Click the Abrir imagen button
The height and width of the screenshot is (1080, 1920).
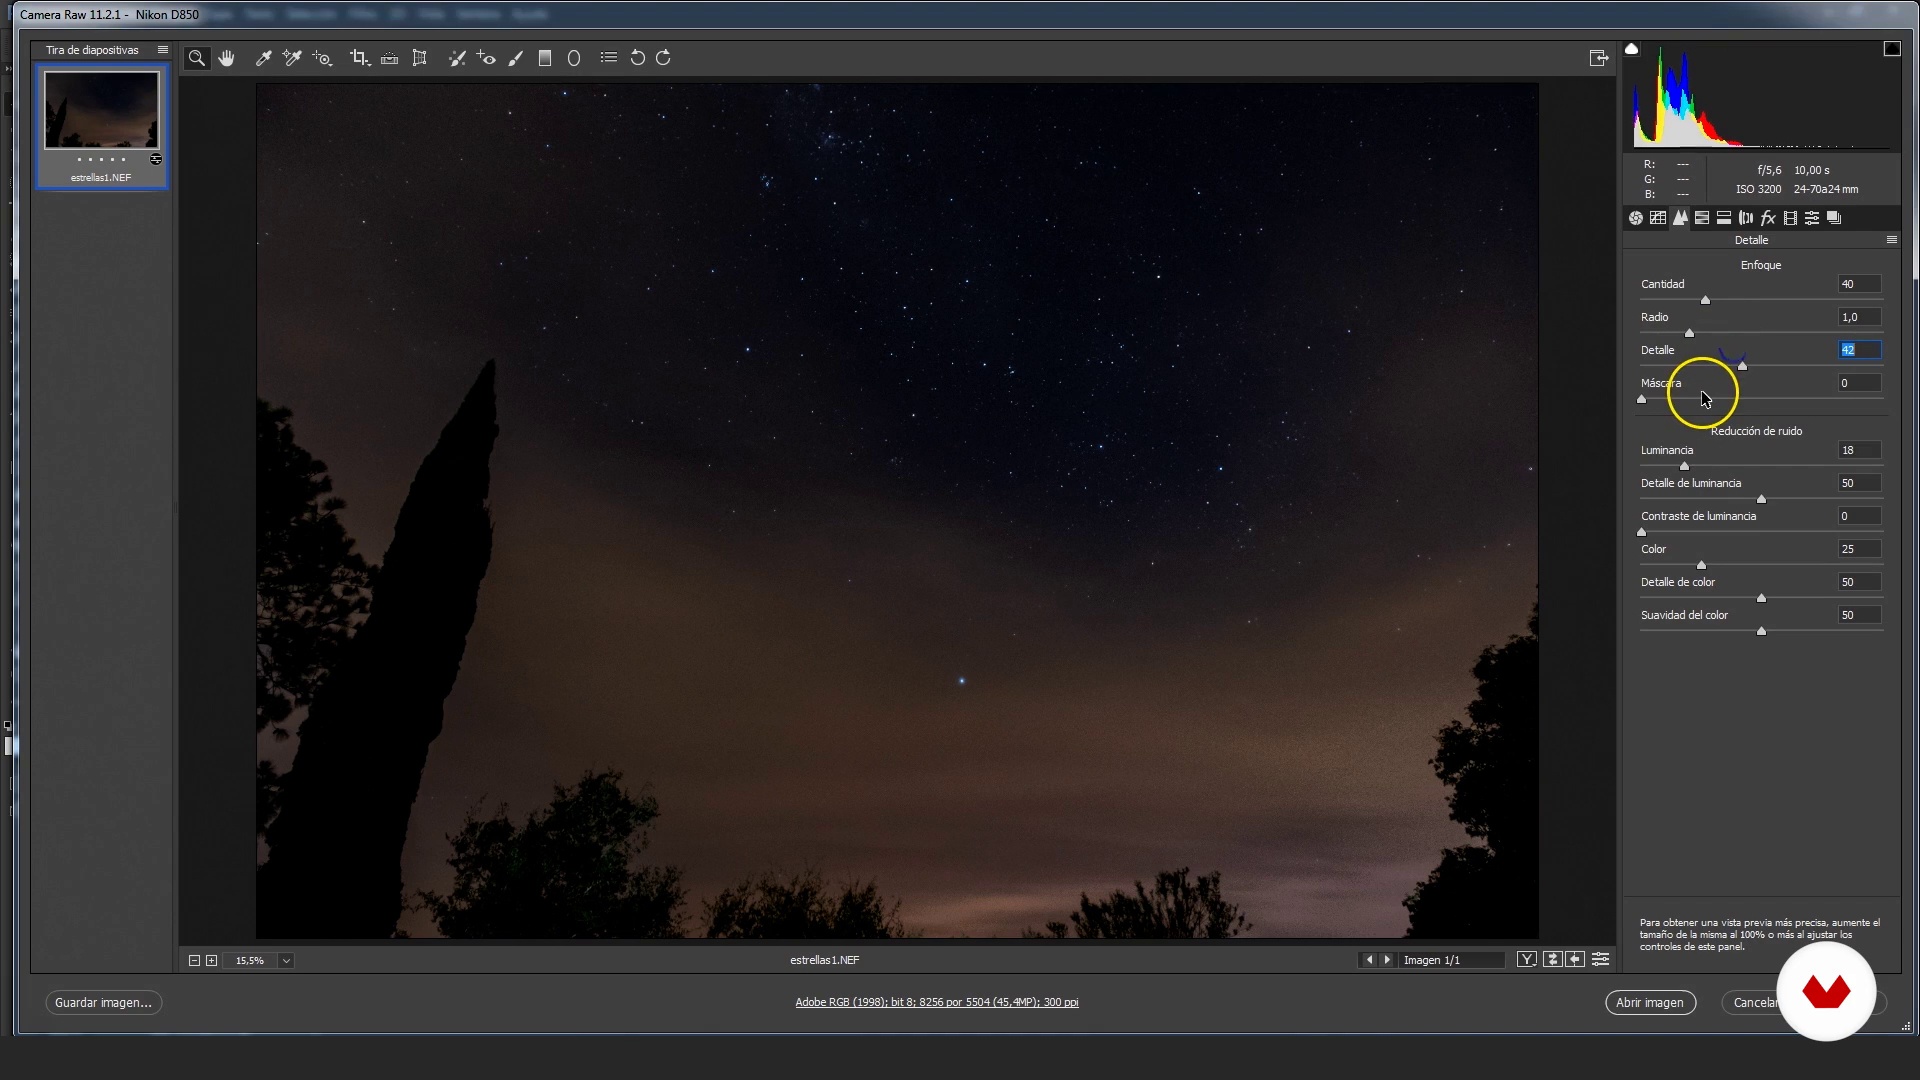[1650, 1002]
